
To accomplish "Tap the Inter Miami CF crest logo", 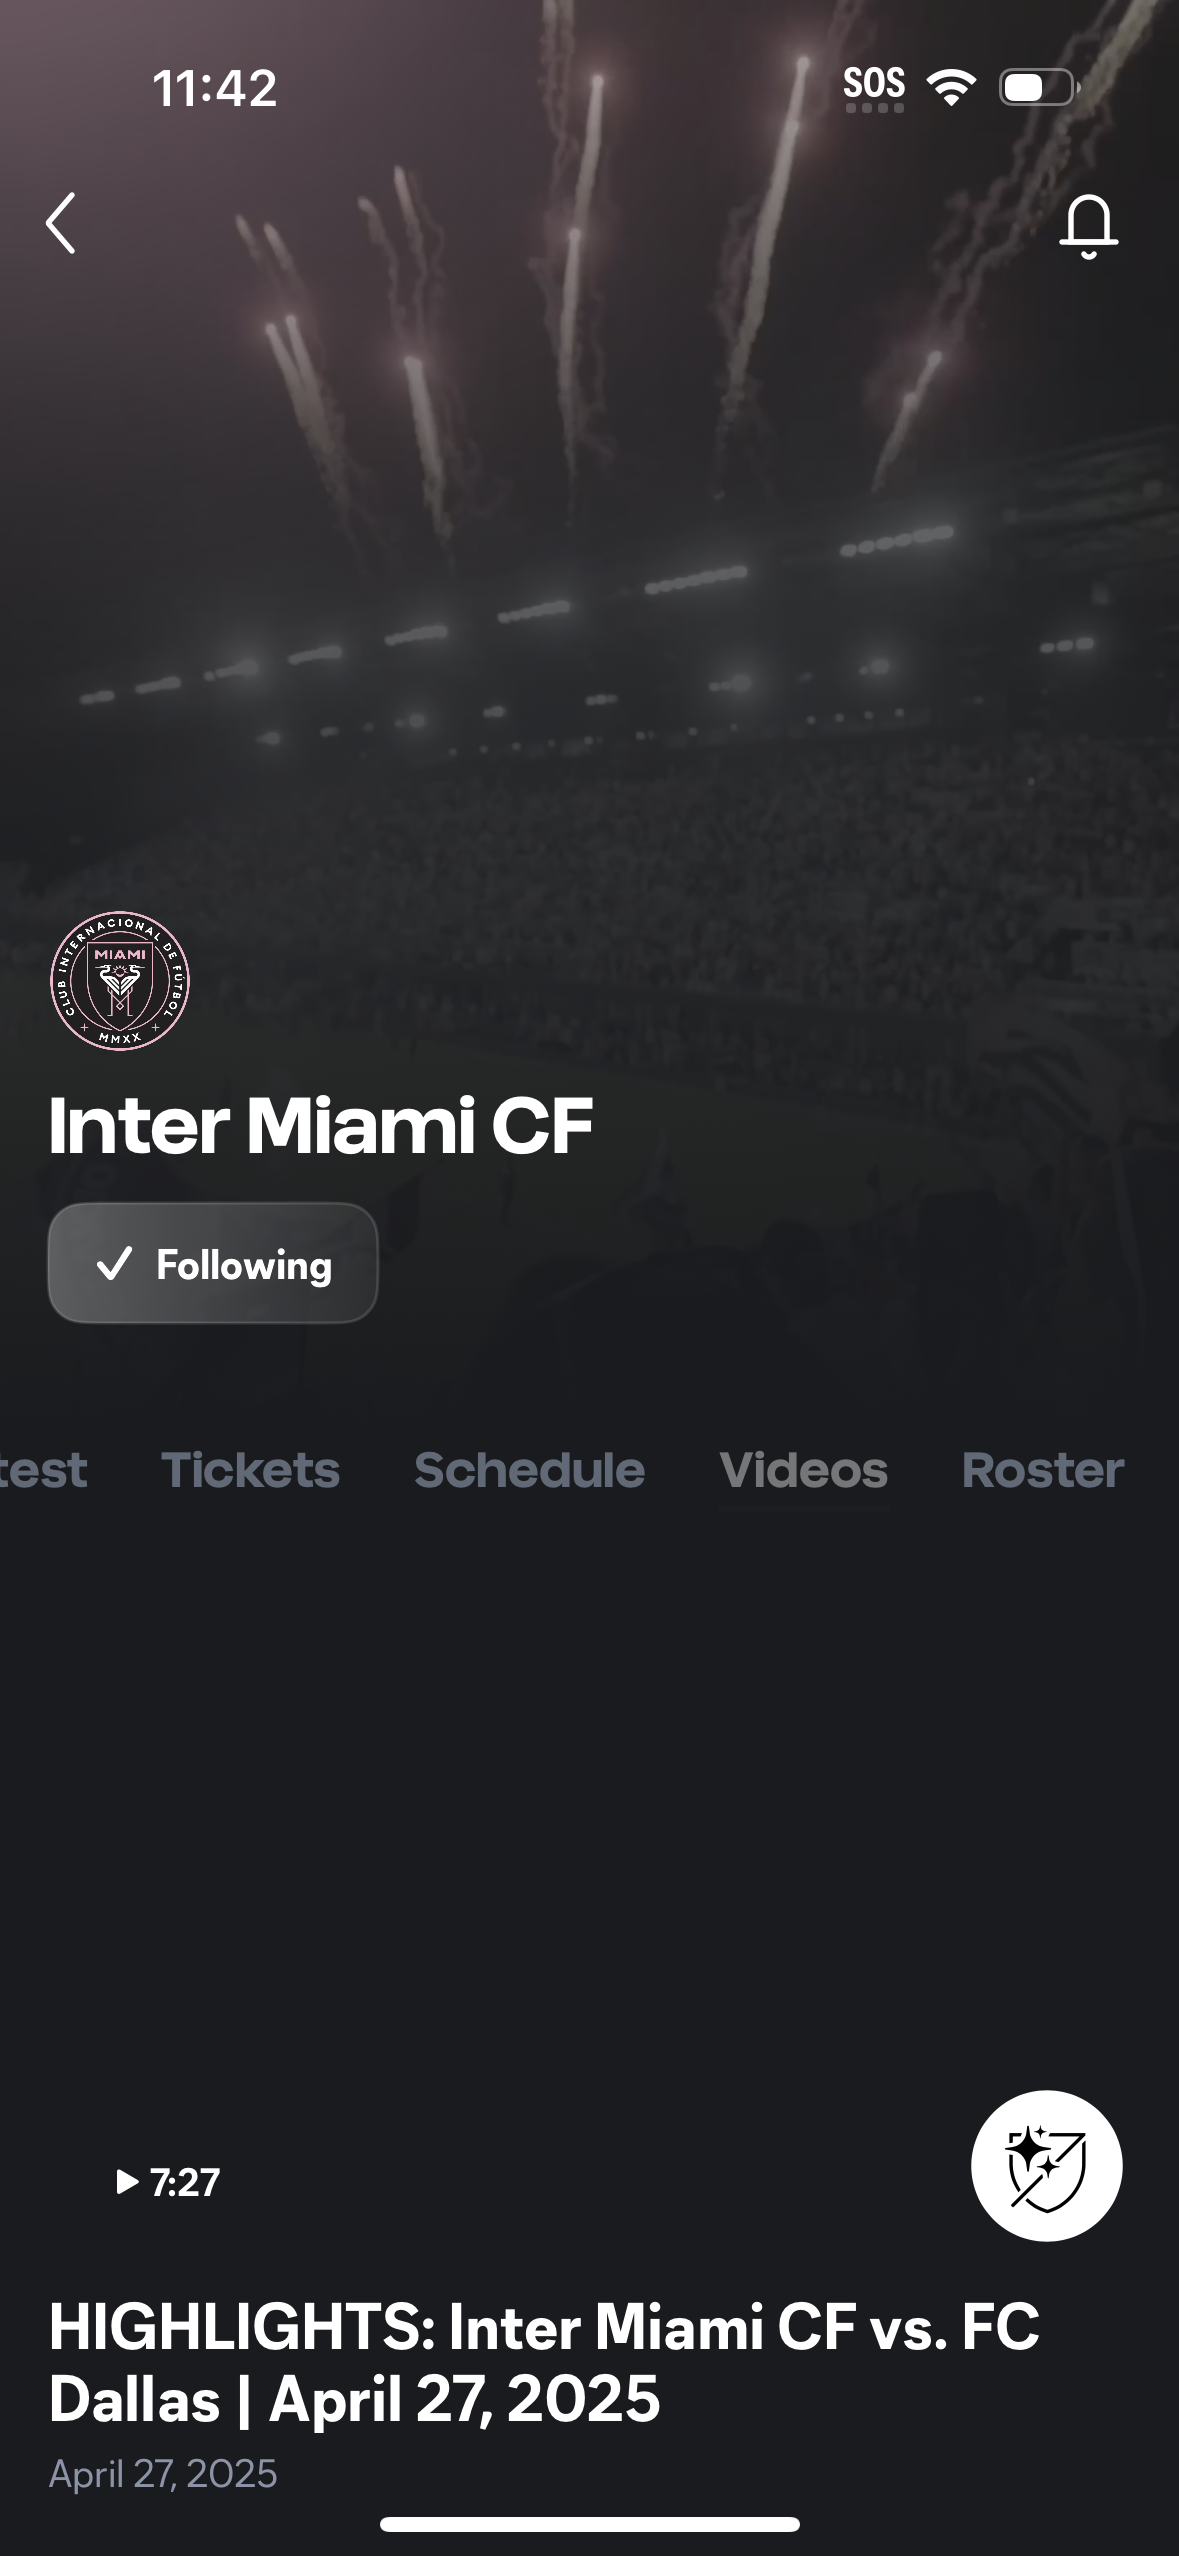I will coord(124,985).
